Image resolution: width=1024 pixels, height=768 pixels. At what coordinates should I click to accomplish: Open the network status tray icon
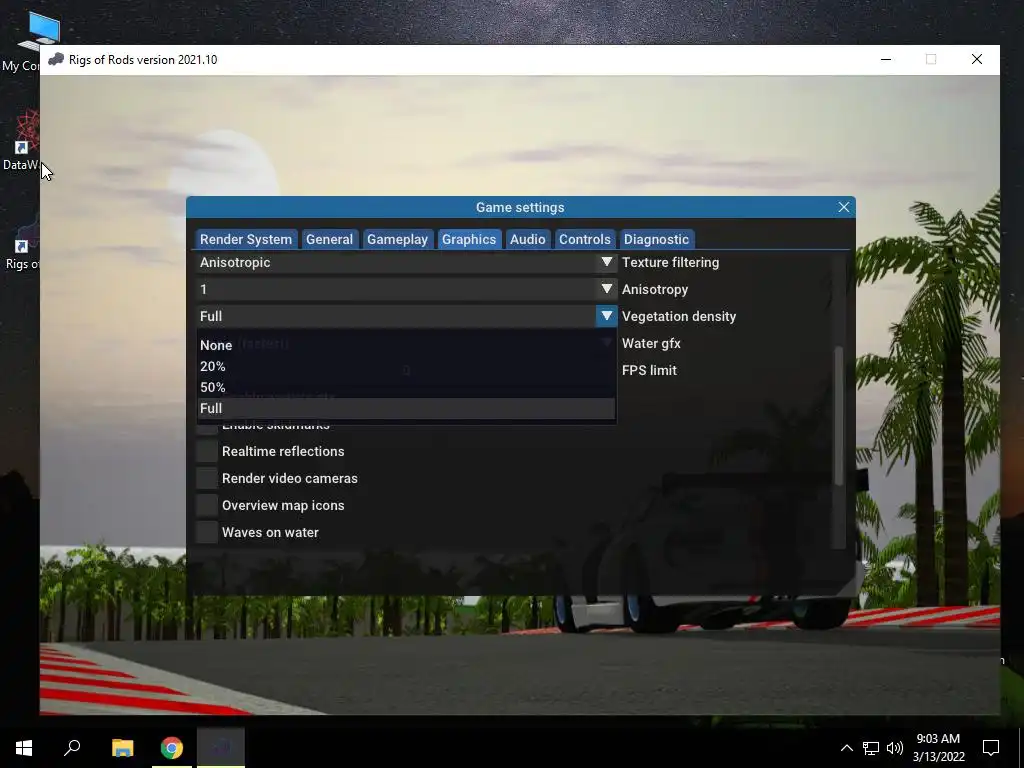coord(871,748)
